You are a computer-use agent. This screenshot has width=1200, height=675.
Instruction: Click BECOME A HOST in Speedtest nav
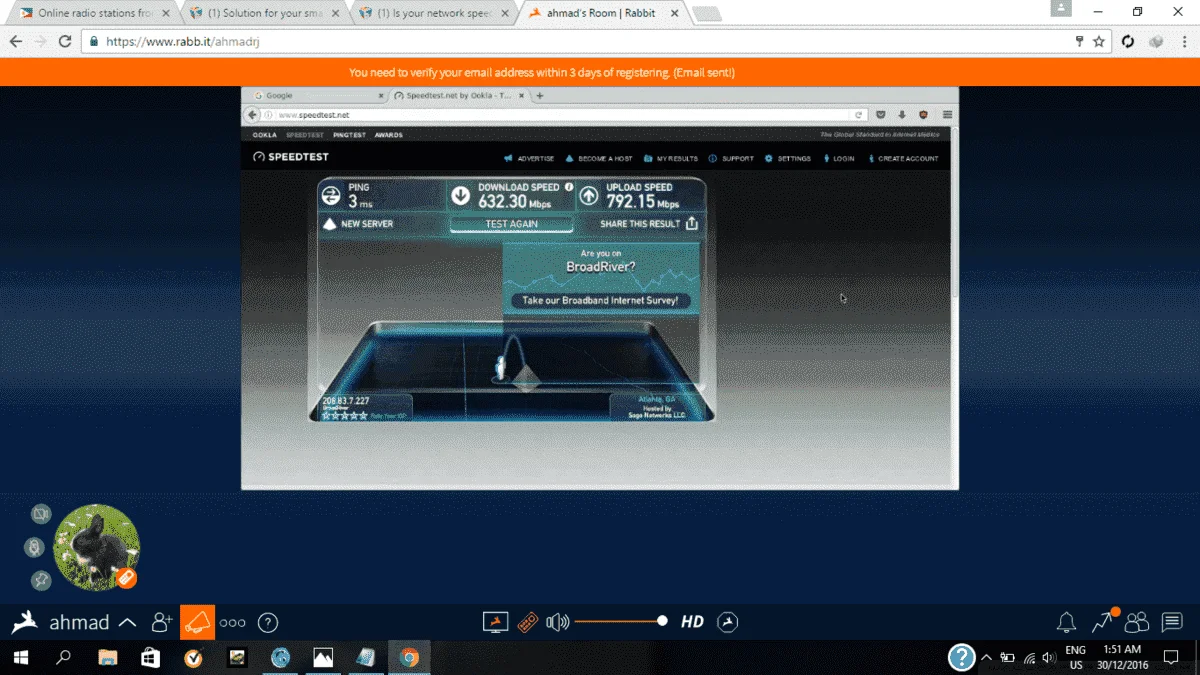(599, 158)
